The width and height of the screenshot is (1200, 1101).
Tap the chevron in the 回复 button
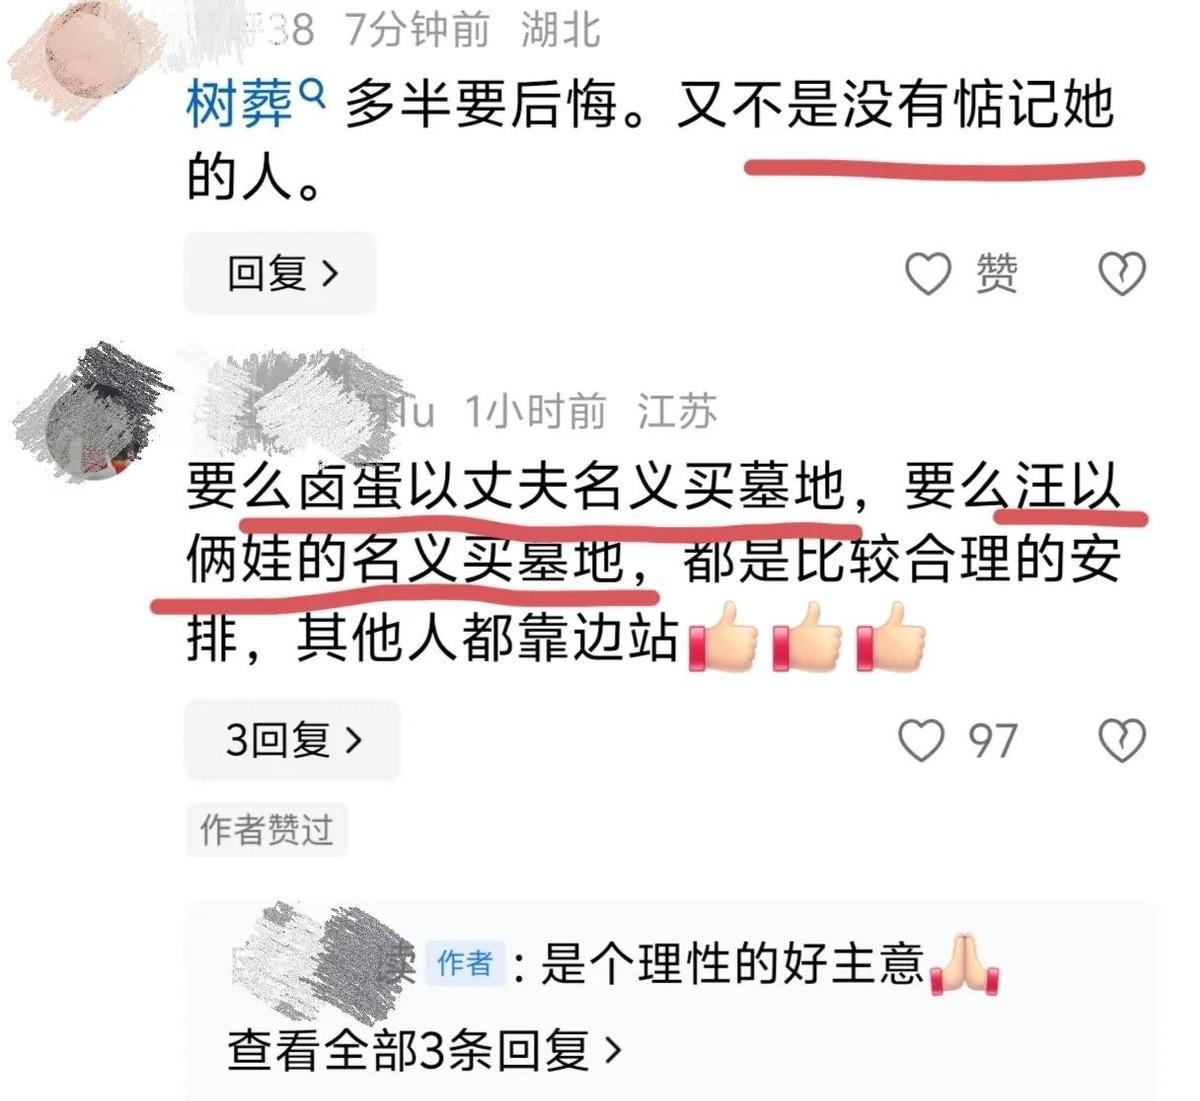[331, 273]
